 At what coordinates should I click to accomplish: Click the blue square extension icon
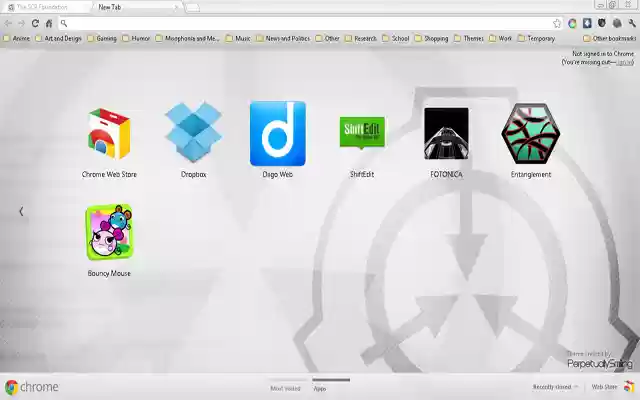pos(587,23)
